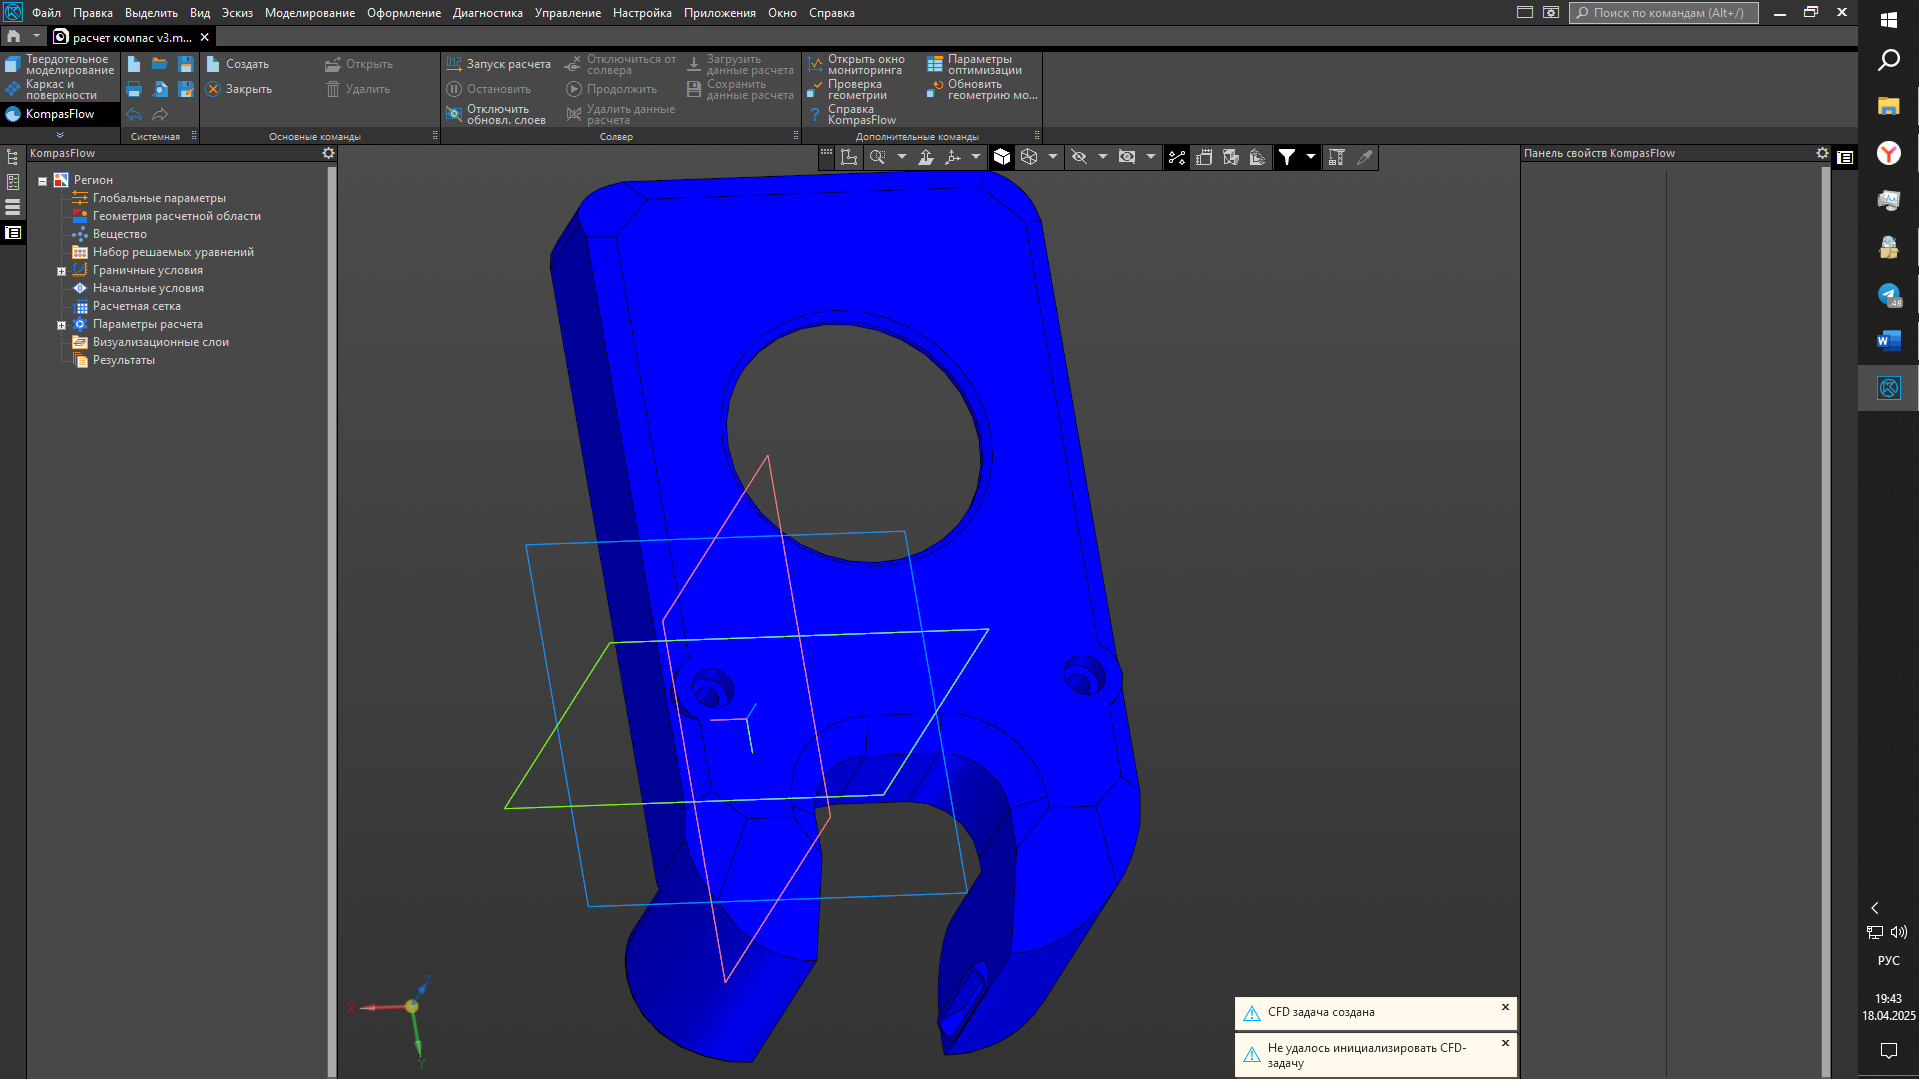Open the dropdown arrow beside the filter icon
This screenshot has width=1919, height=1079.
click(x=1310, y=157)
